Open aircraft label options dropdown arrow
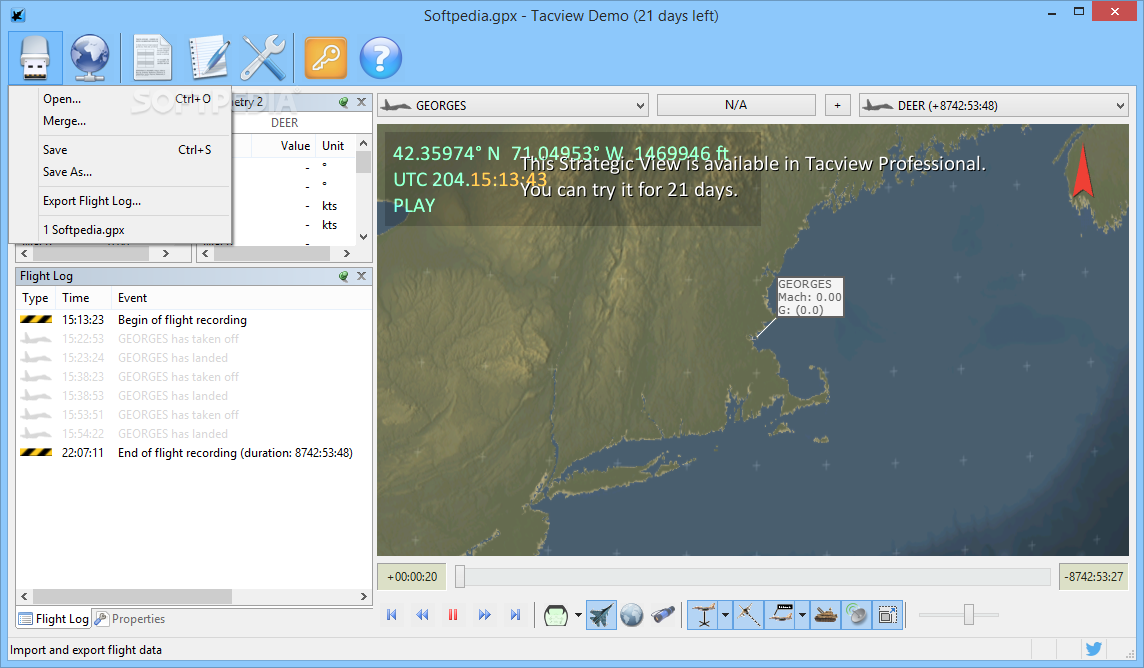The height and width of the screenshot is (668, 1144). [x=802, y=615]
